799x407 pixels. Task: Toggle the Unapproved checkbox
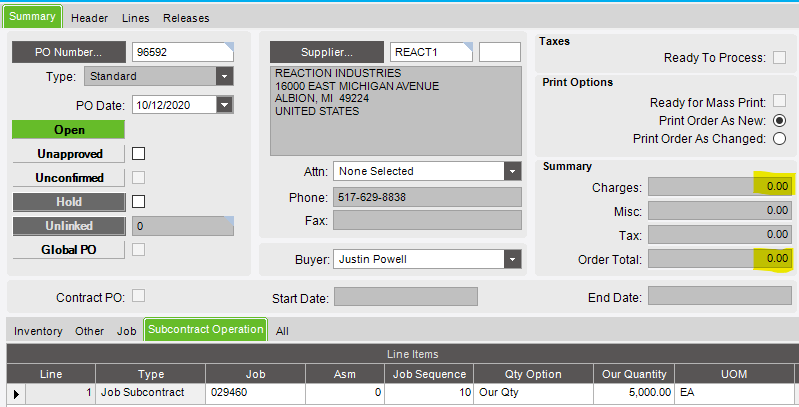coord(139,153)
